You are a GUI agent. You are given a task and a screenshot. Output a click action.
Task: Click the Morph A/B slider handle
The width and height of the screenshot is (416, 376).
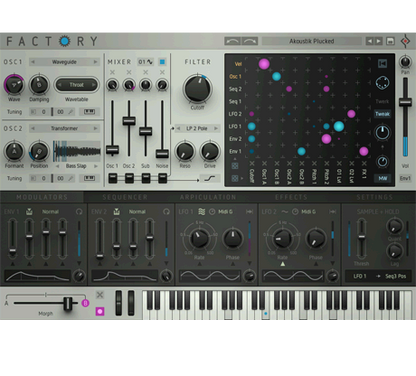click(68, 303)
